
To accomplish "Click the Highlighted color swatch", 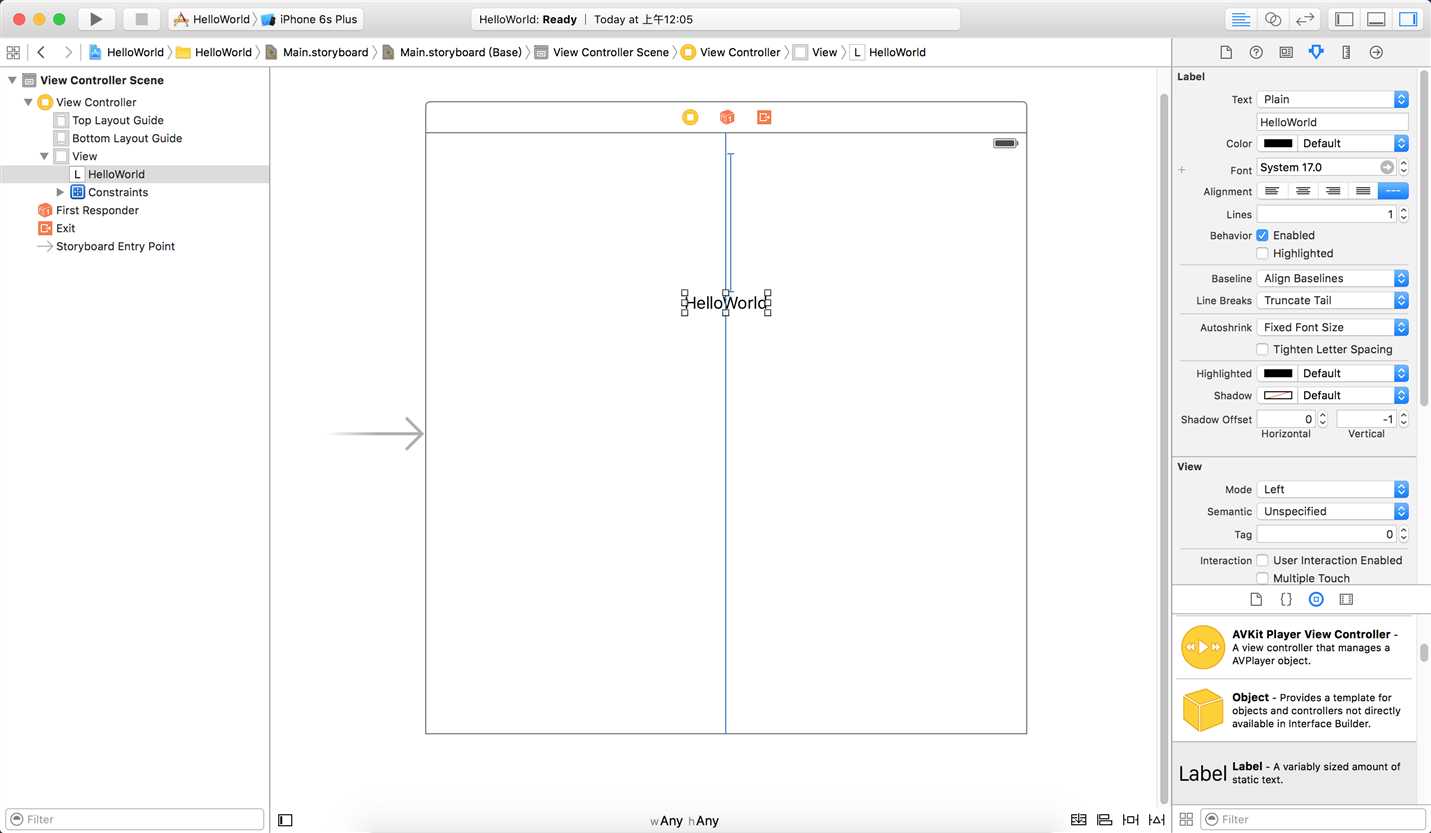I will tap(1277, 373).
